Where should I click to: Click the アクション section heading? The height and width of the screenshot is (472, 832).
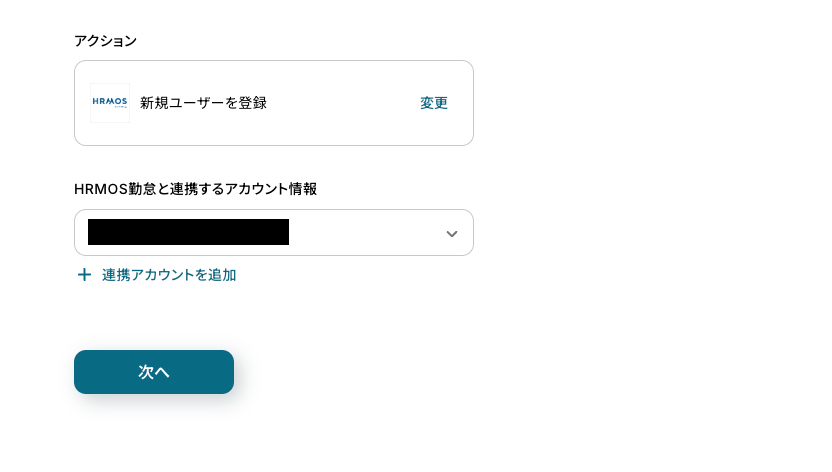pos(105,41)
